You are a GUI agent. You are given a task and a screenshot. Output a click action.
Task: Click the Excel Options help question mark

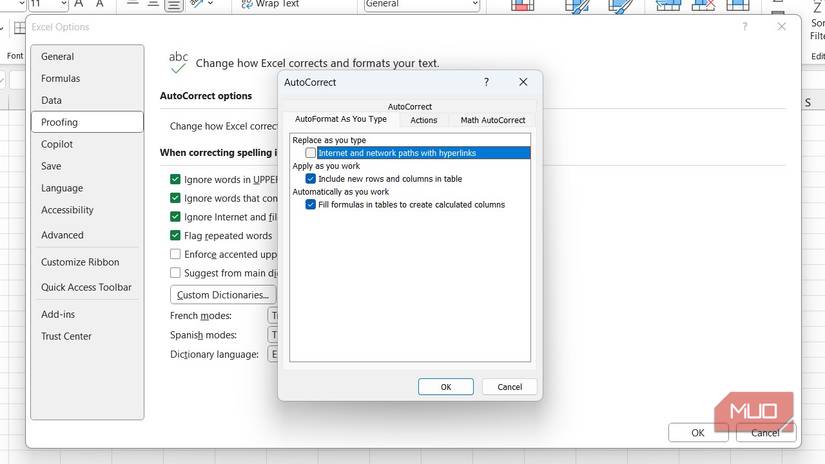(744, 26)
